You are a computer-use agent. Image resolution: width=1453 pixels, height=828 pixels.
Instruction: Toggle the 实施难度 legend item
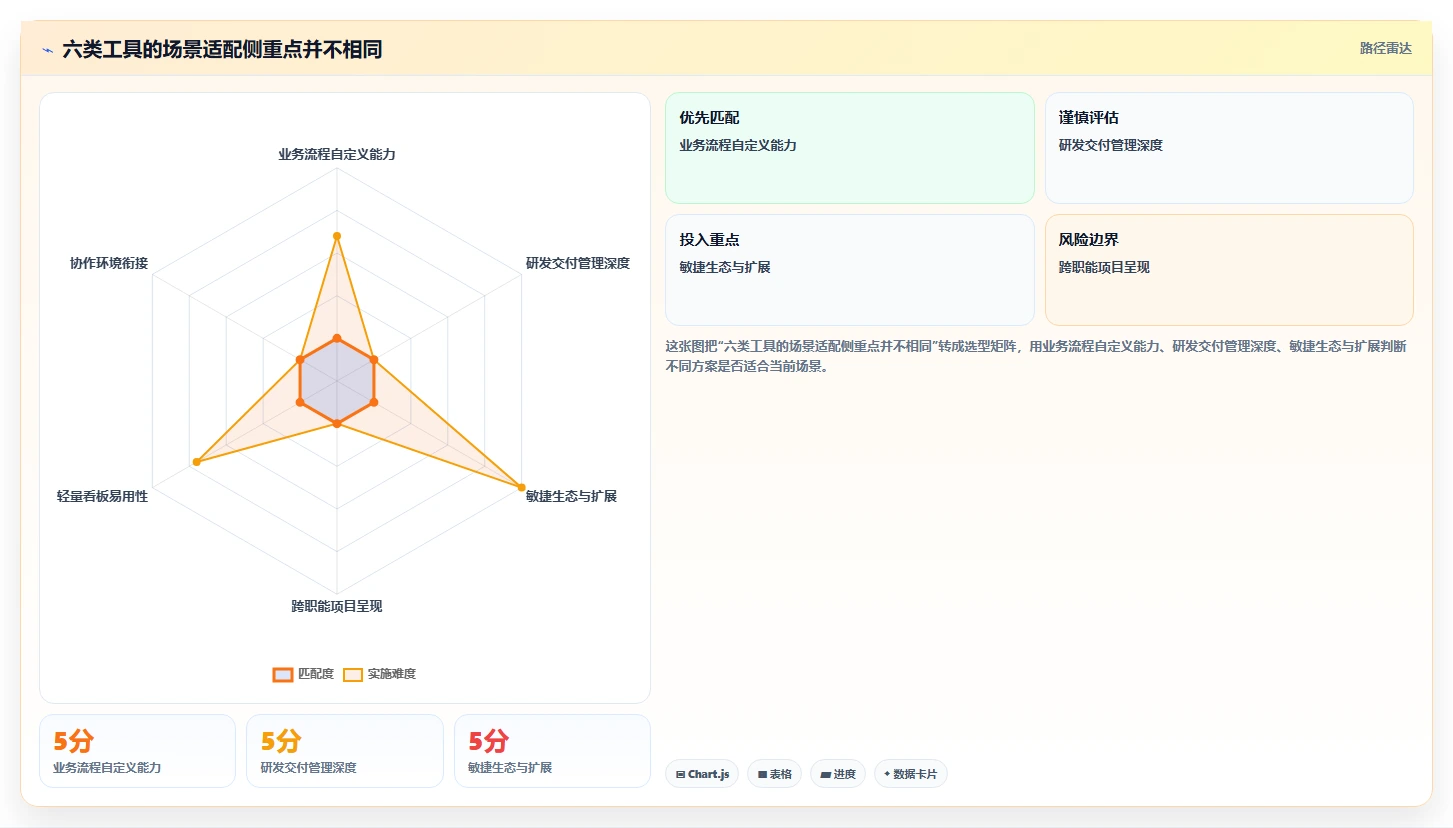(x=379, y=674)
